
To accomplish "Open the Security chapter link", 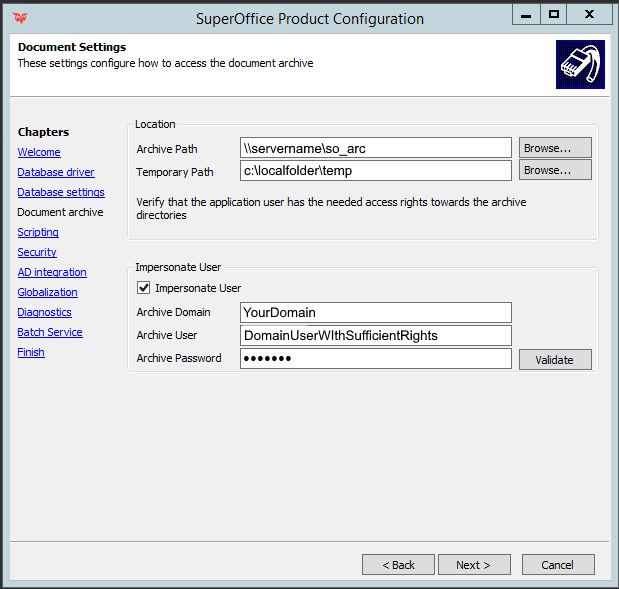I will (37, 252).
